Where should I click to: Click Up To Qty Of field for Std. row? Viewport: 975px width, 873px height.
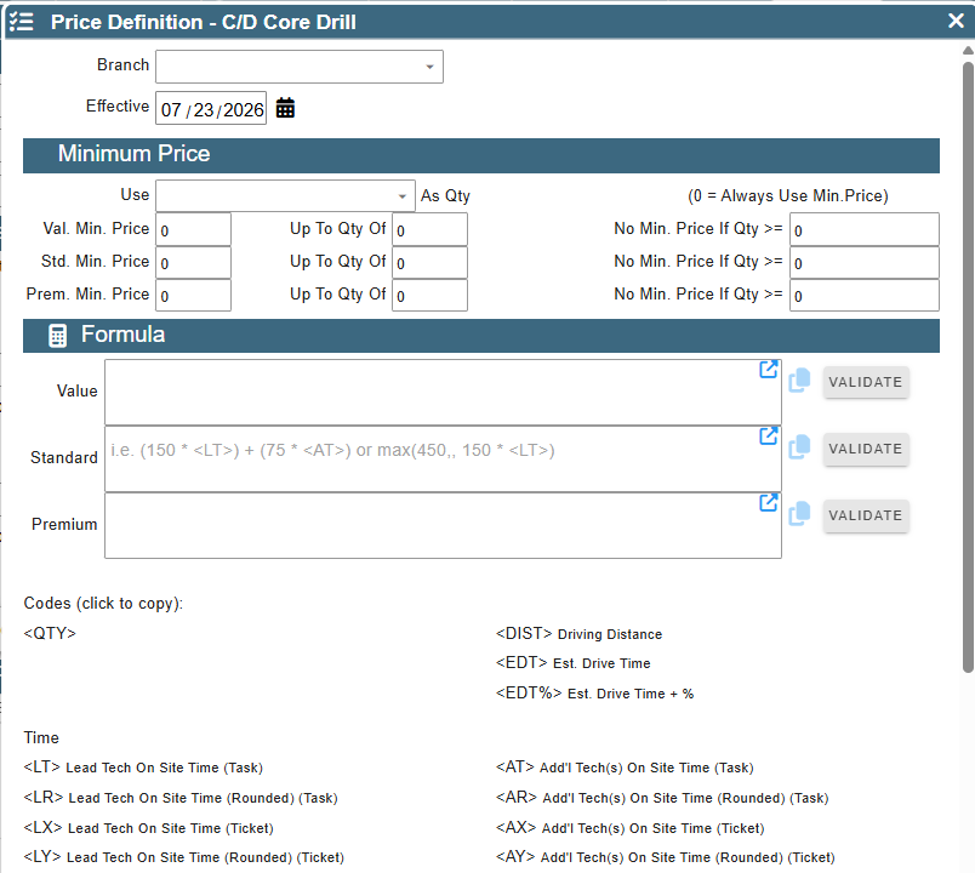click(x=430, y=262)
